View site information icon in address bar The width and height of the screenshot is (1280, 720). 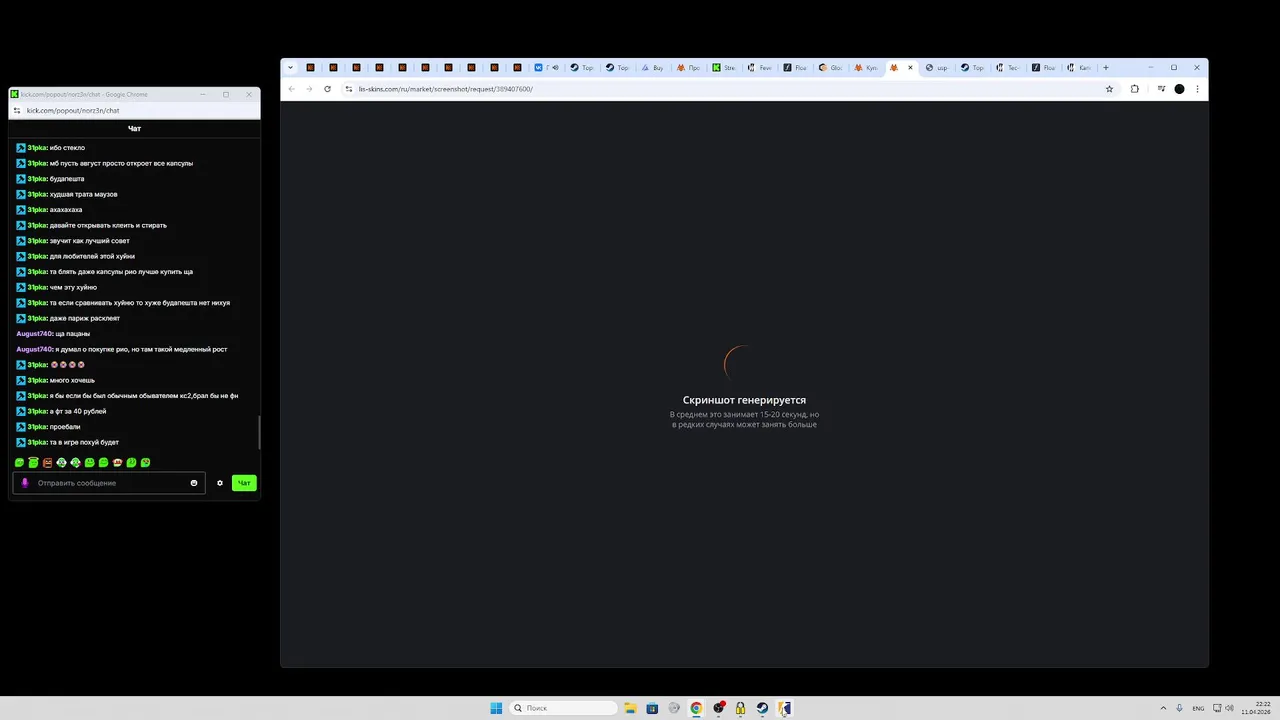[349, 89]
